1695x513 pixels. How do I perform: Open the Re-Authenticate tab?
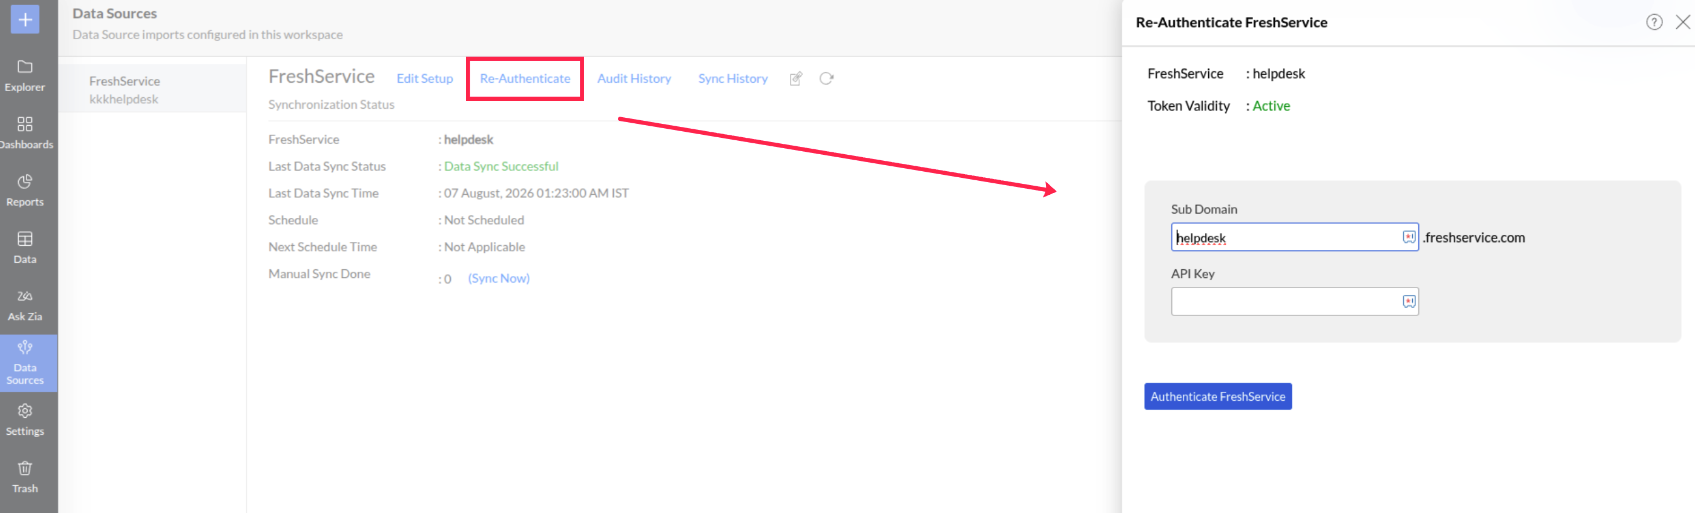pos(525,79)
